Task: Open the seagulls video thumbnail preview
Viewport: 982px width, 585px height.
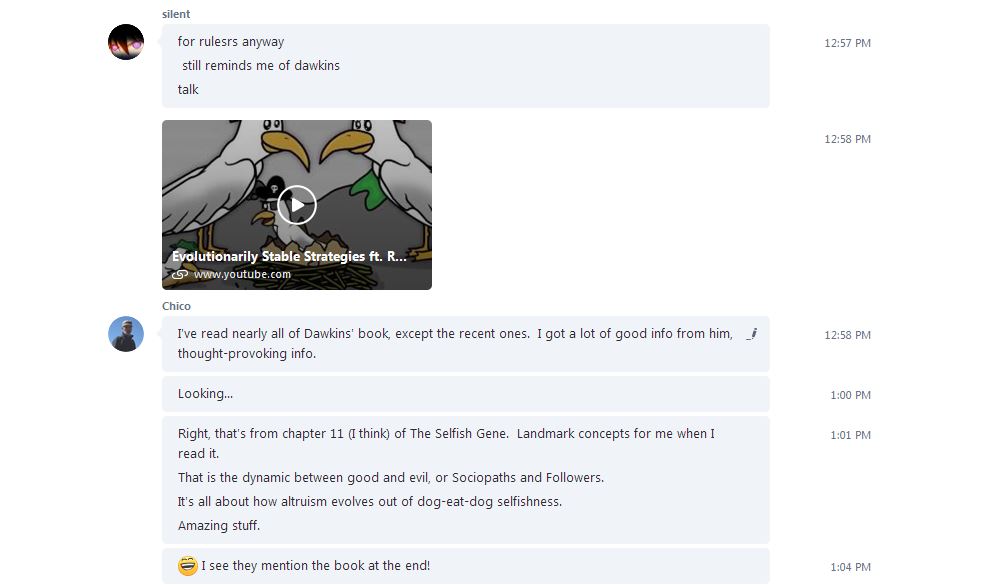Action: click(297, 205)
